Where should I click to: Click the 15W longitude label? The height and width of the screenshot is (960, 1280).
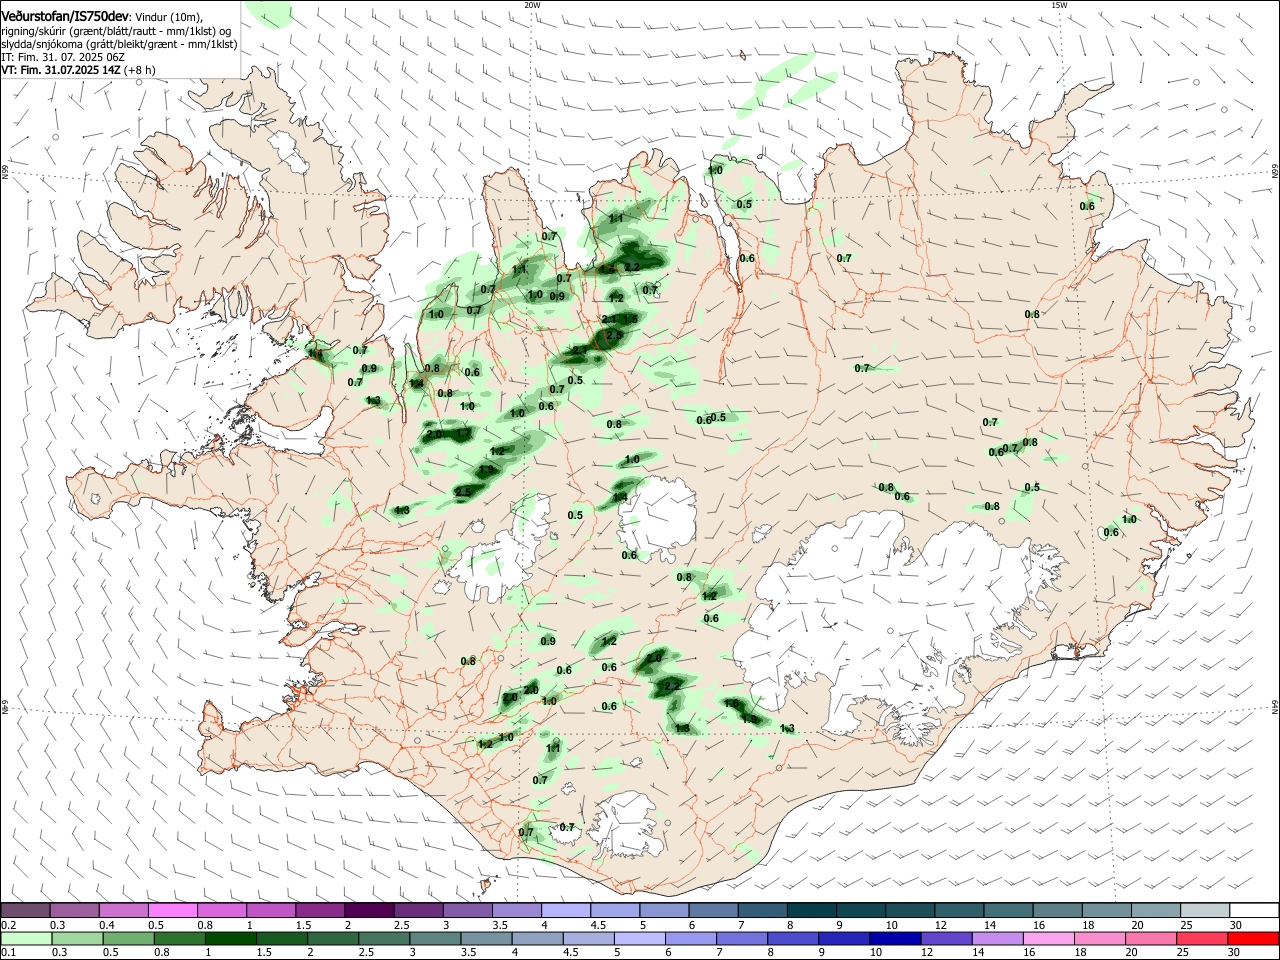coord(1060,4)
